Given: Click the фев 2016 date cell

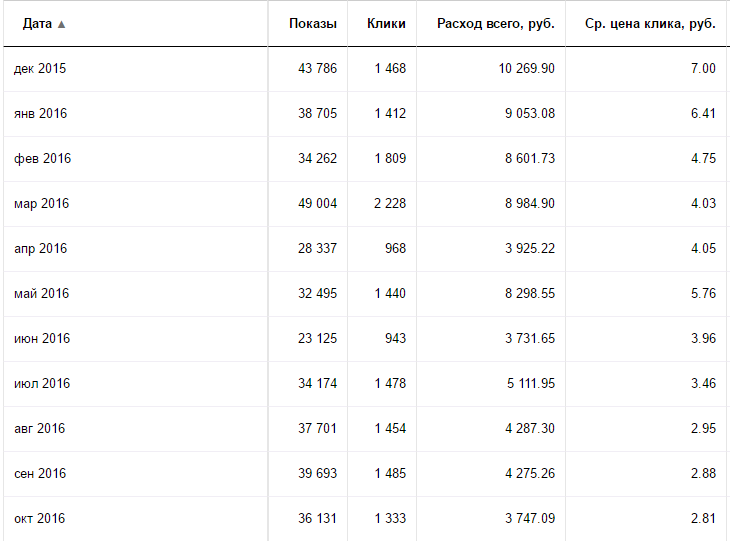Looking at the screenshot, I should coord(42,159).
